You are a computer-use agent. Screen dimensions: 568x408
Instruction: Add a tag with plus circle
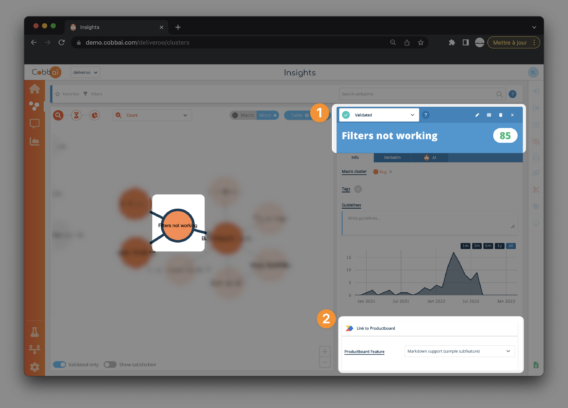pos(358,189)
